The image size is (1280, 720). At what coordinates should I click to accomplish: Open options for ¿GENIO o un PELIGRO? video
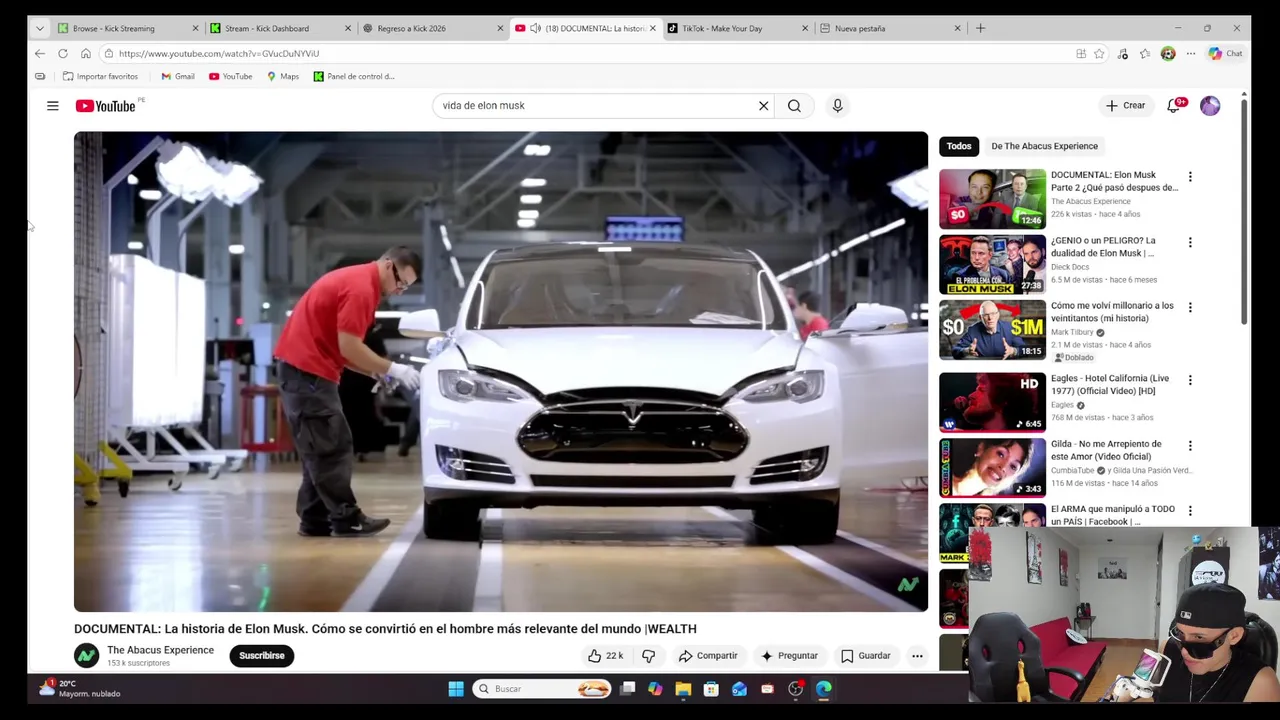click(x=1190, y=243)
